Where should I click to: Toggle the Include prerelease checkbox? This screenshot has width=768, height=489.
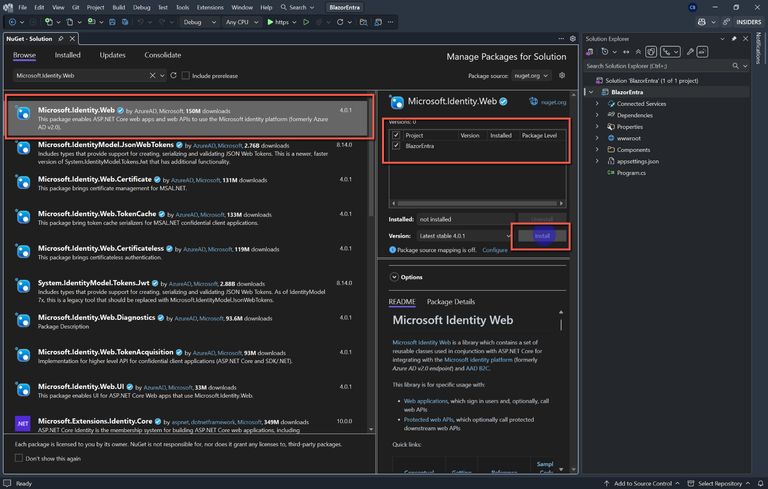[186, 75]
